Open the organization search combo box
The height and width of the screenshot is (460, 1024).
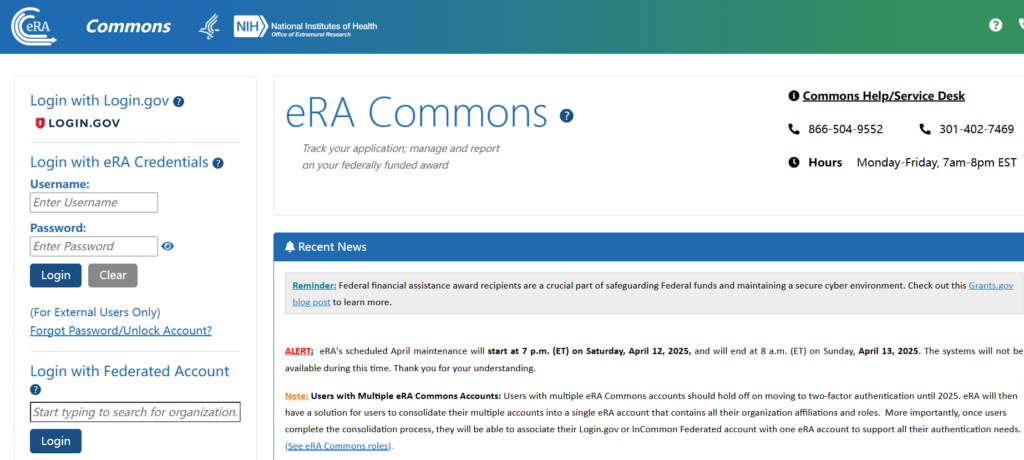135,412
